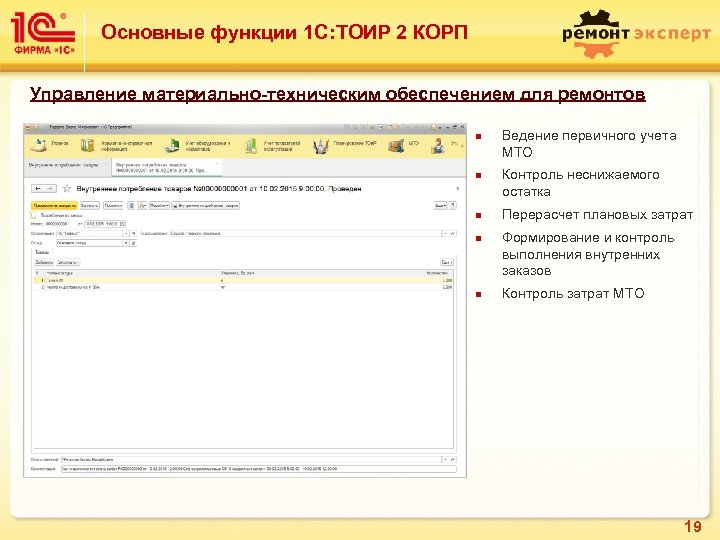Click into the Ответственный field
This screenshot has width=720, height=540.
(x=251, y=459)
